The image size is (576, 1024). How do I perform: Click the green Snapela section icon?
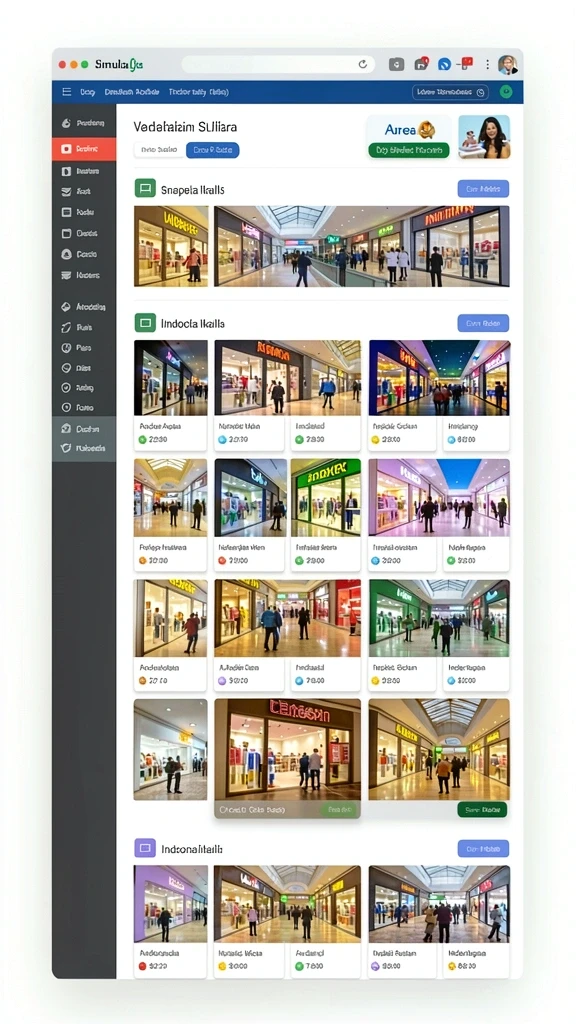145,189
